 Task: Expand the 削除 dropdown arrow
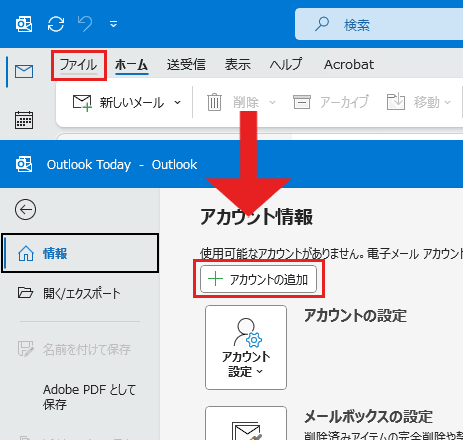272,102
